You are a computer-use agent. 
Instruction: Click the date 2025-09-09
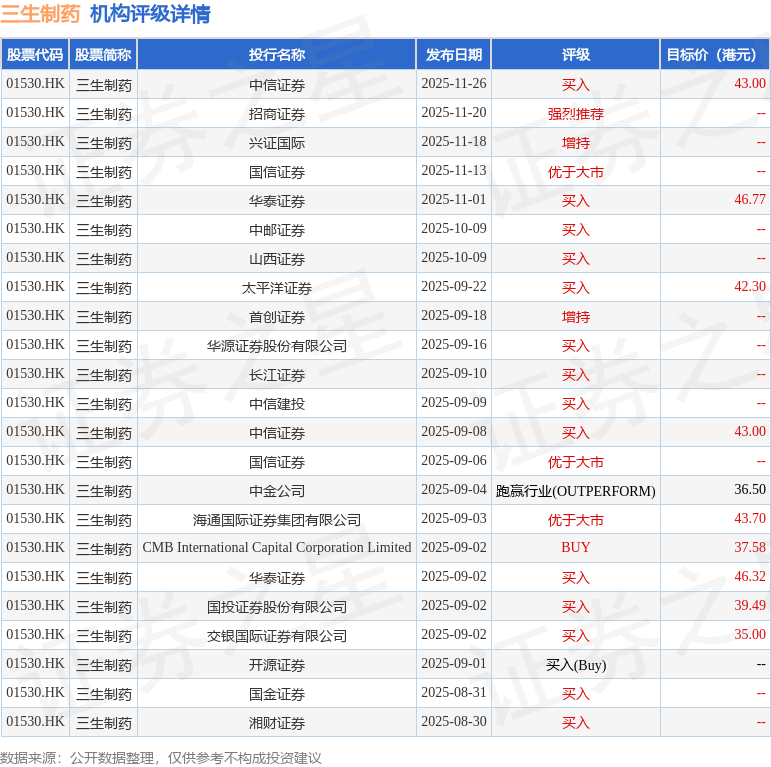(x=454, y=403)
